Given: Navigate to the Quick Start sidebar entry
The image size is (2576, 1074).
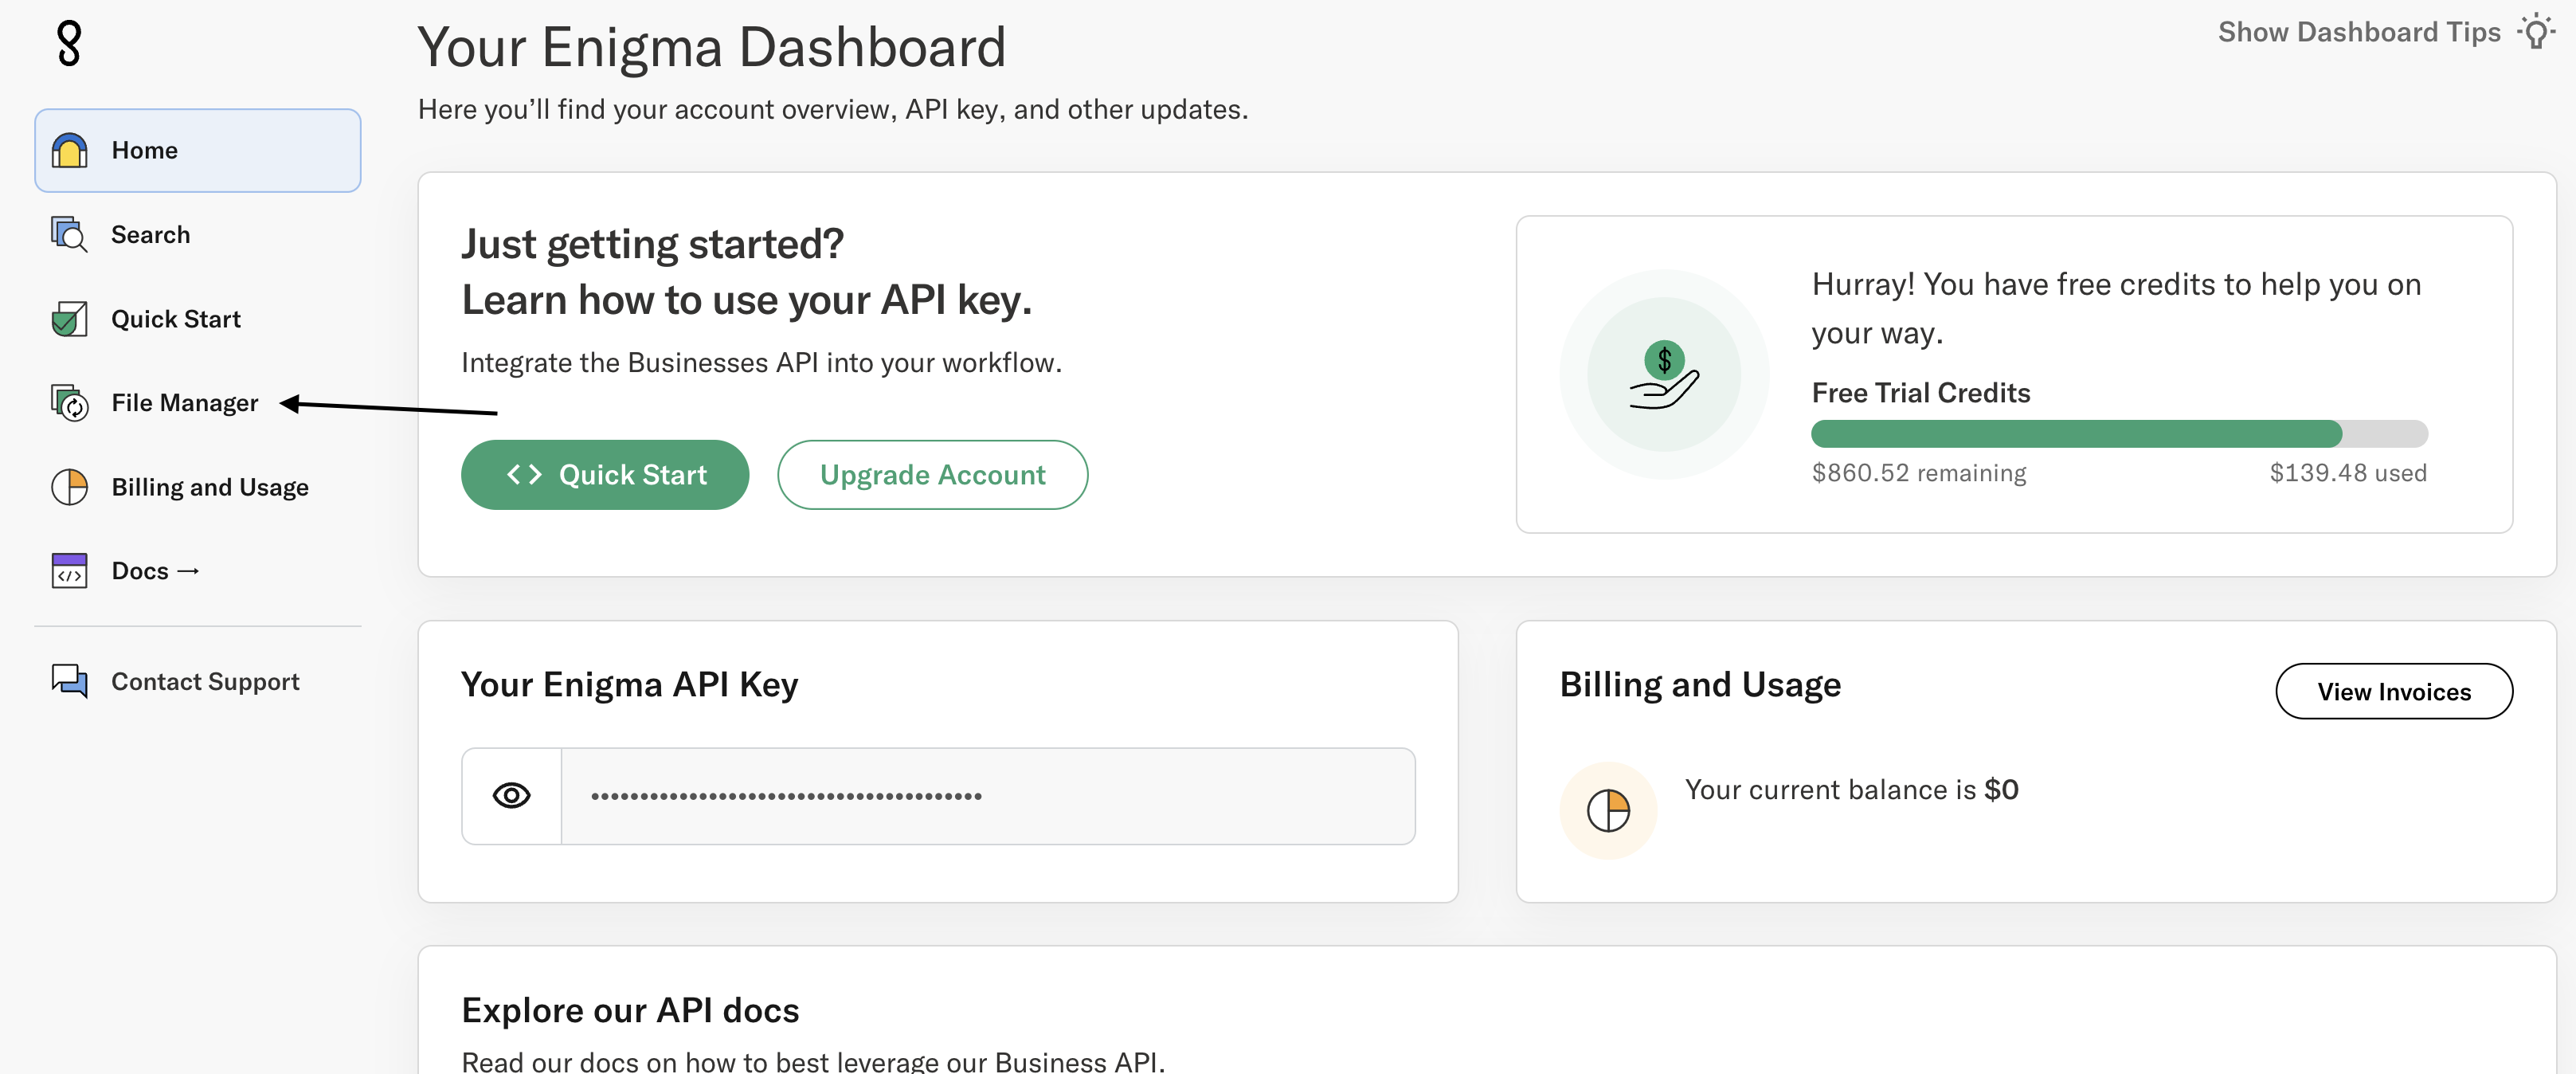Looking at the screenshot, I should pos(176,319).
